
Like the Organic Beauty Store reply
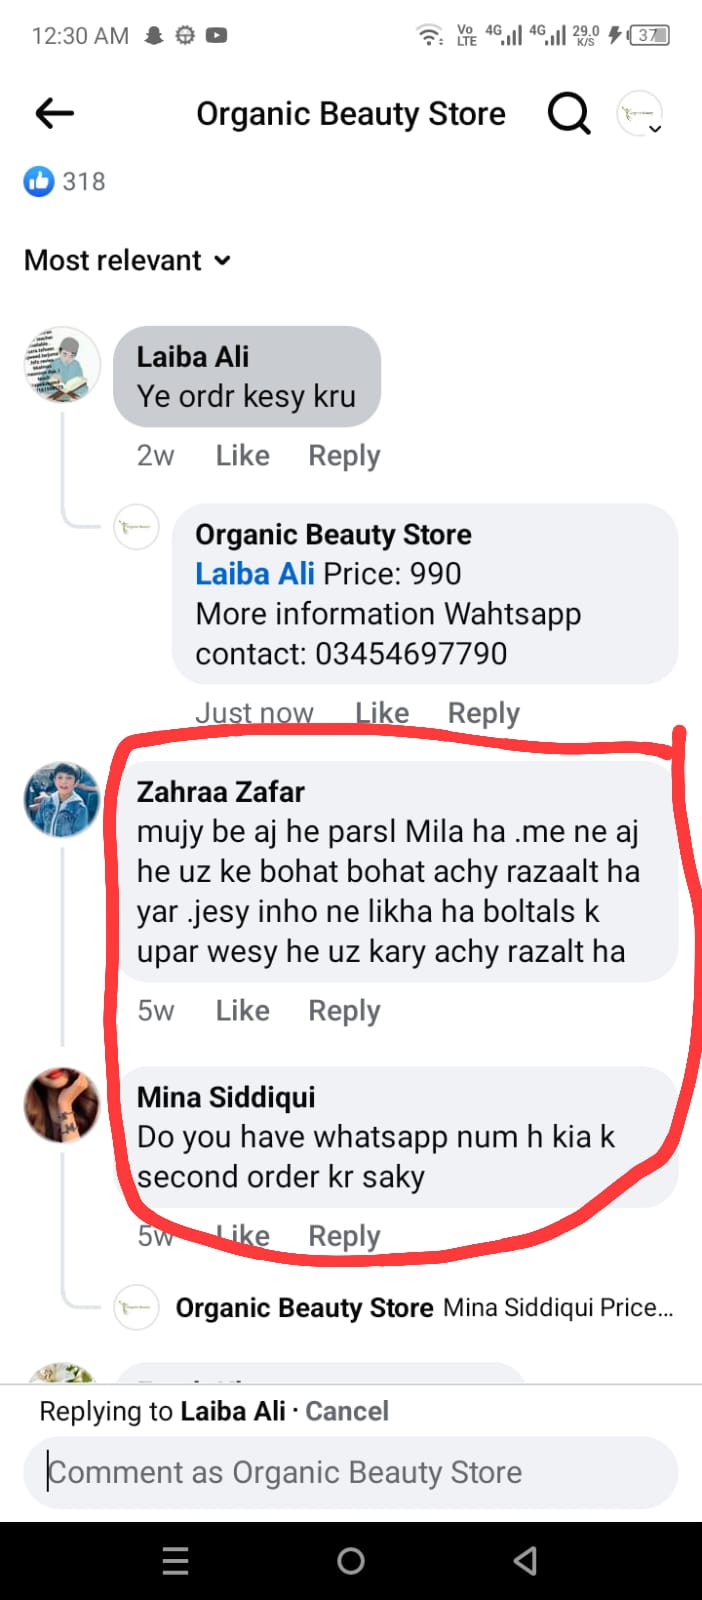pyautogui.click(x=382, y=713)
